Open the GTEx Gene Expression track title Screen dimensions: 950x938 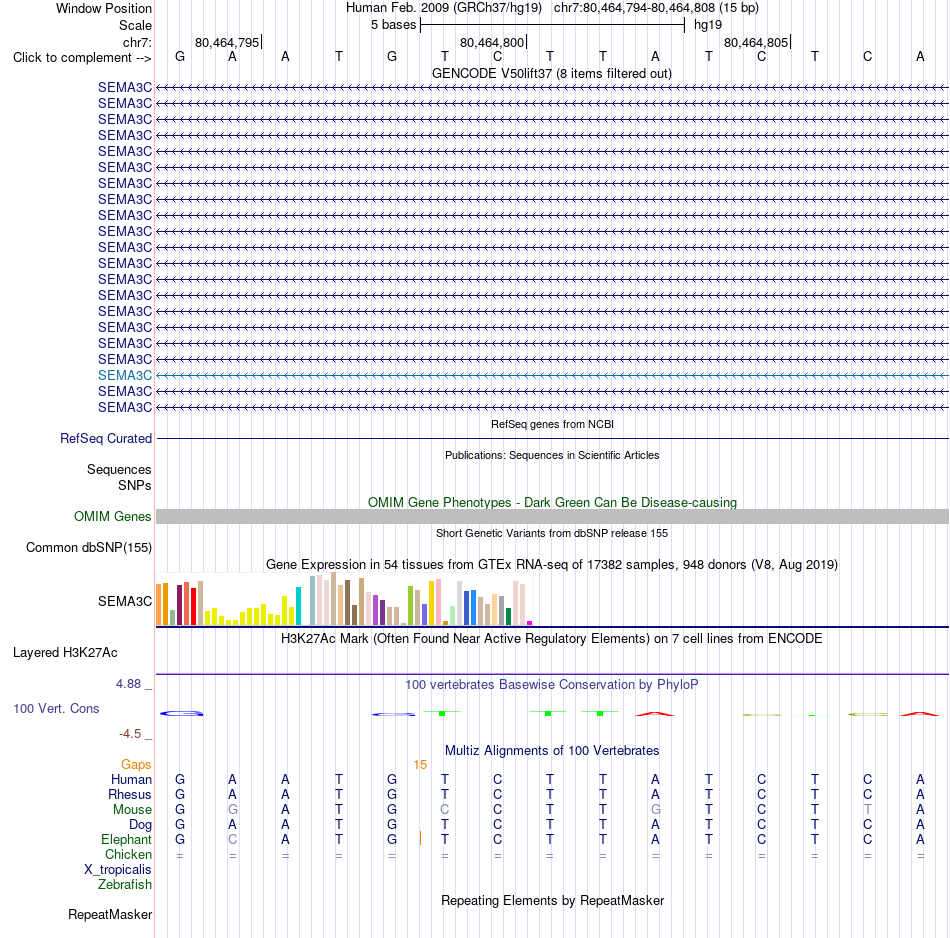click(x=552, y=565)
